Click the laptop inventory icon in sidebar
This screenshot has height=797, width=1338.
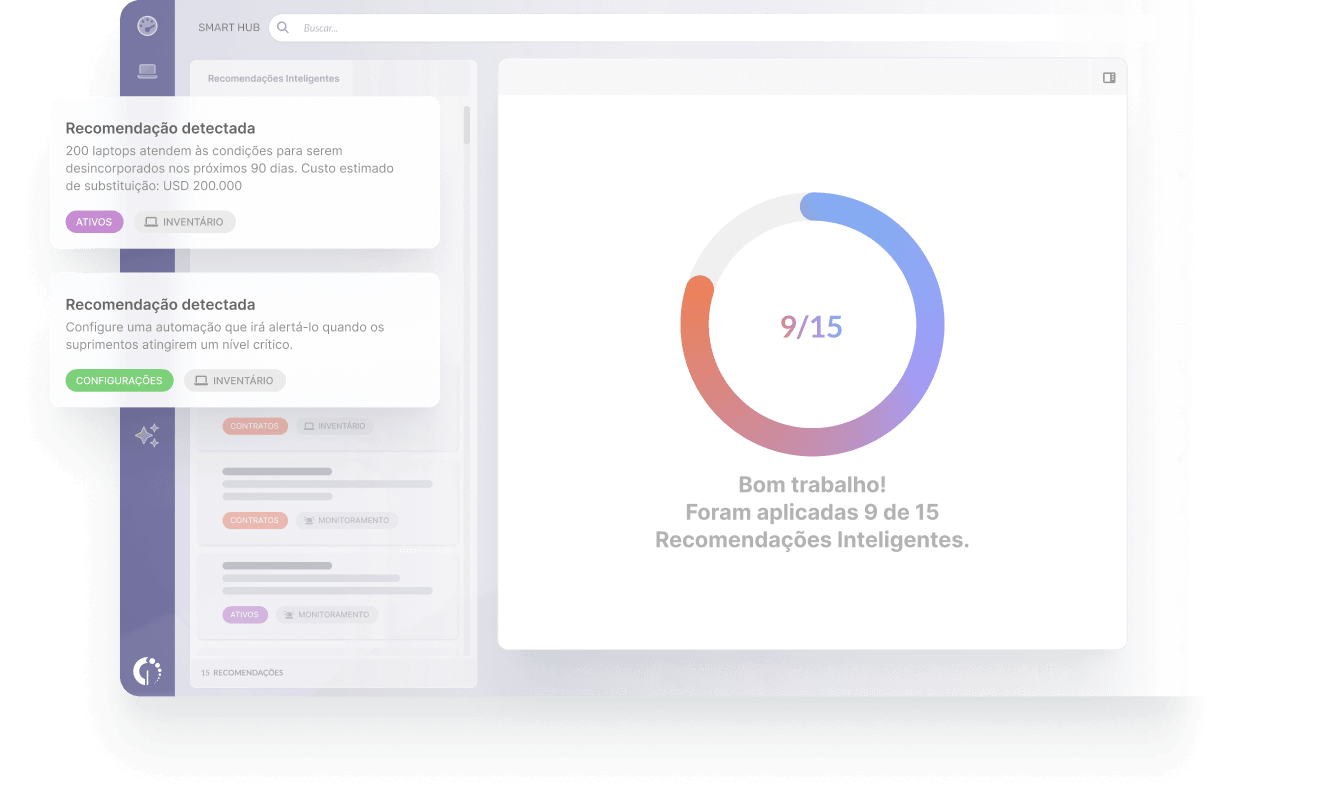[x=147, y=71]
